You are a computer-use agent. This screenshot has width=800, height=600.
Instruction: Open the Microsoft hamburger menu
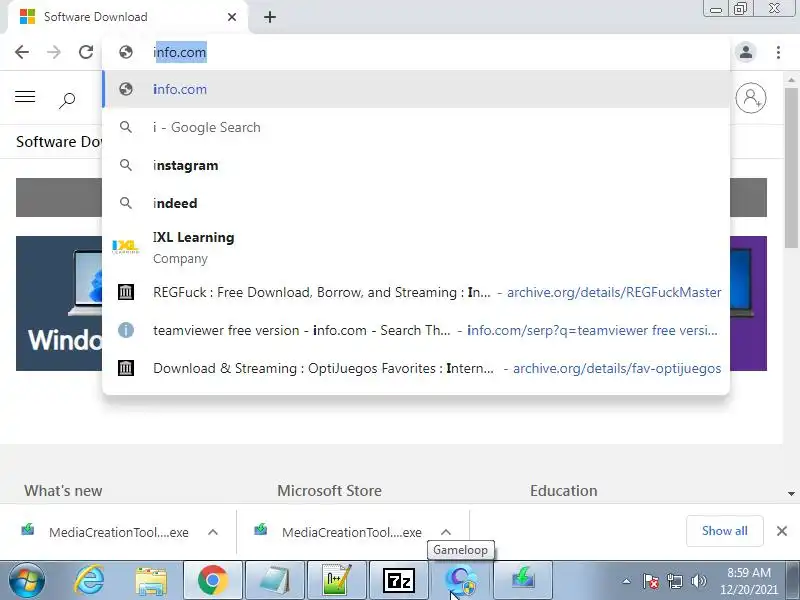(25, 97)
